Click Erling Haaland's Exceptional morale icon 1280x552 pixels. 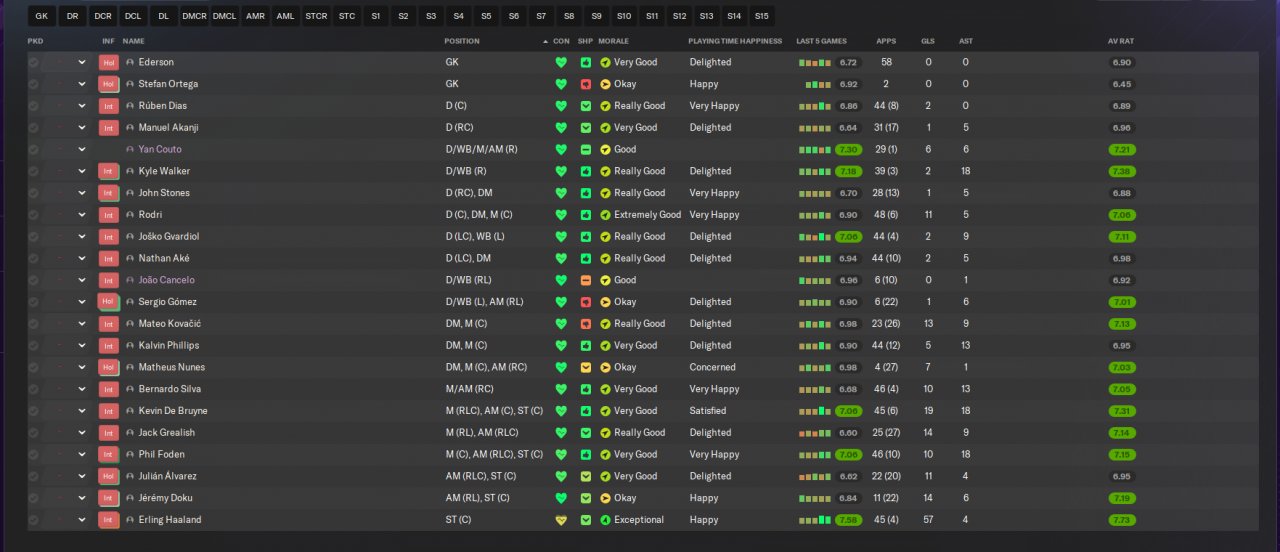click(x=605, y=520)
